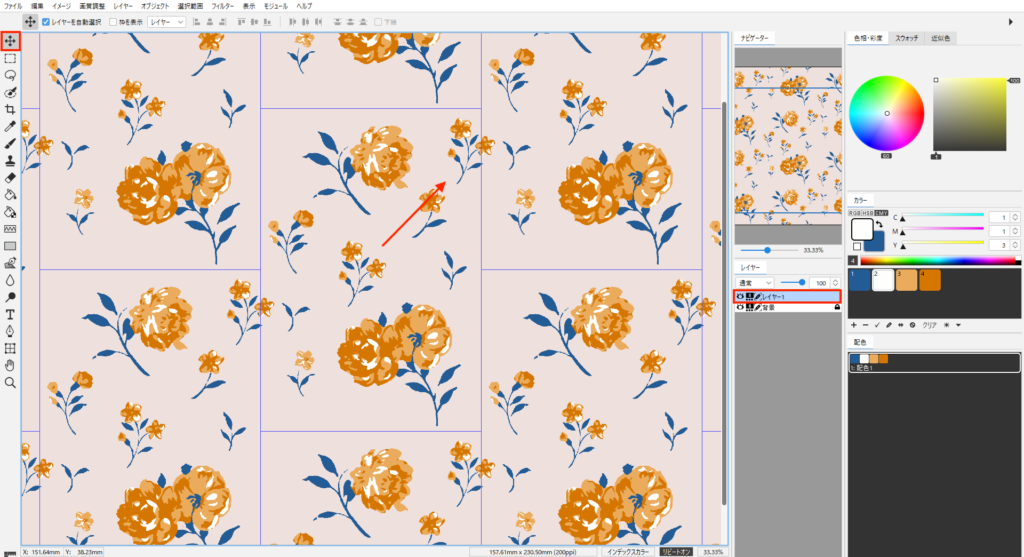Open the オブジェクト menu
Image resolution: width=1024 pixels, height=557 pixels.
pyautogui.click(x=155, y=6)
